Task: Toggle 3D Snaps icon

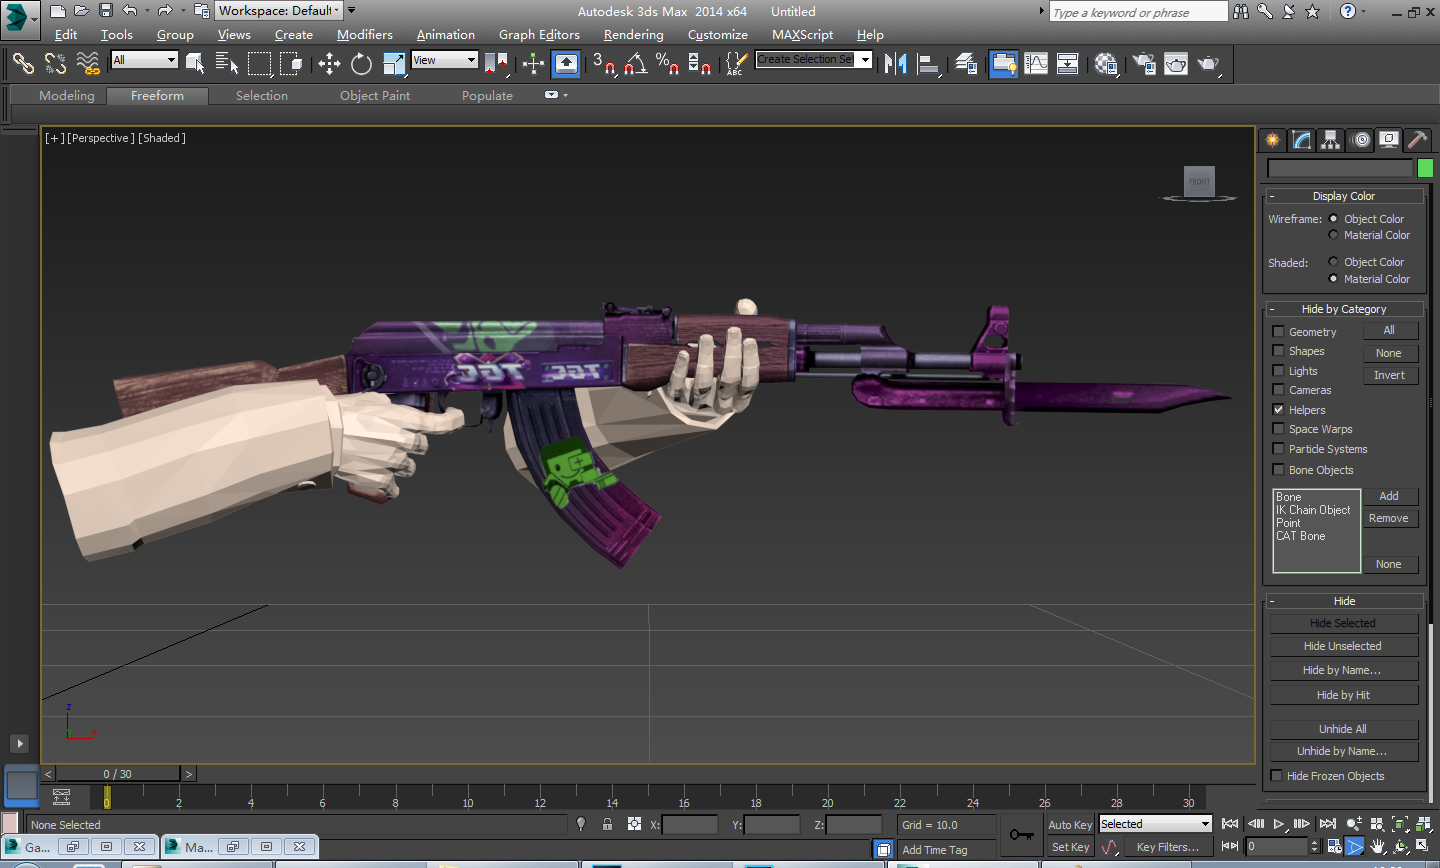Action: click(x=604, y=64)
